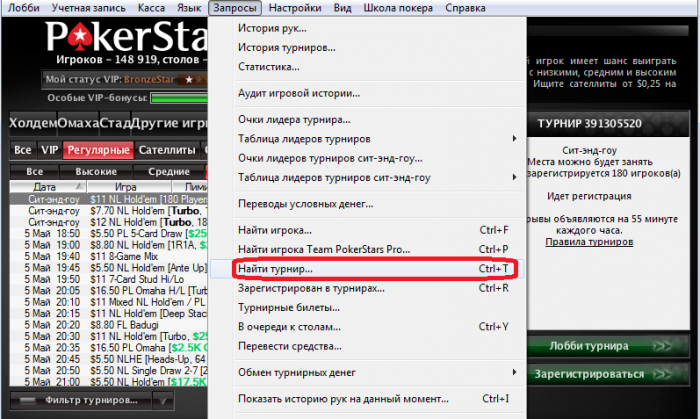Select the $12 NL Hold'em Turbo row
The image size is (700, 419).
(109, 222)
